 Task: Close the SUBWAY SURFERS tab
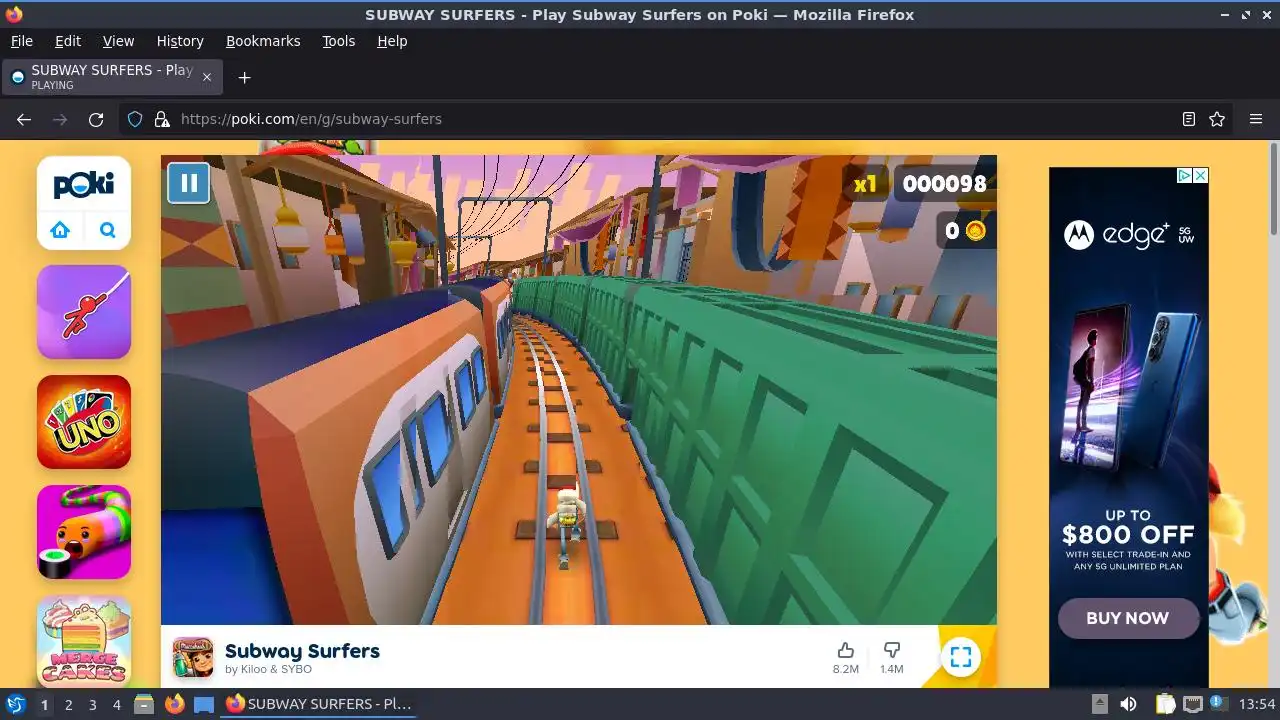[x=207, y=77]
